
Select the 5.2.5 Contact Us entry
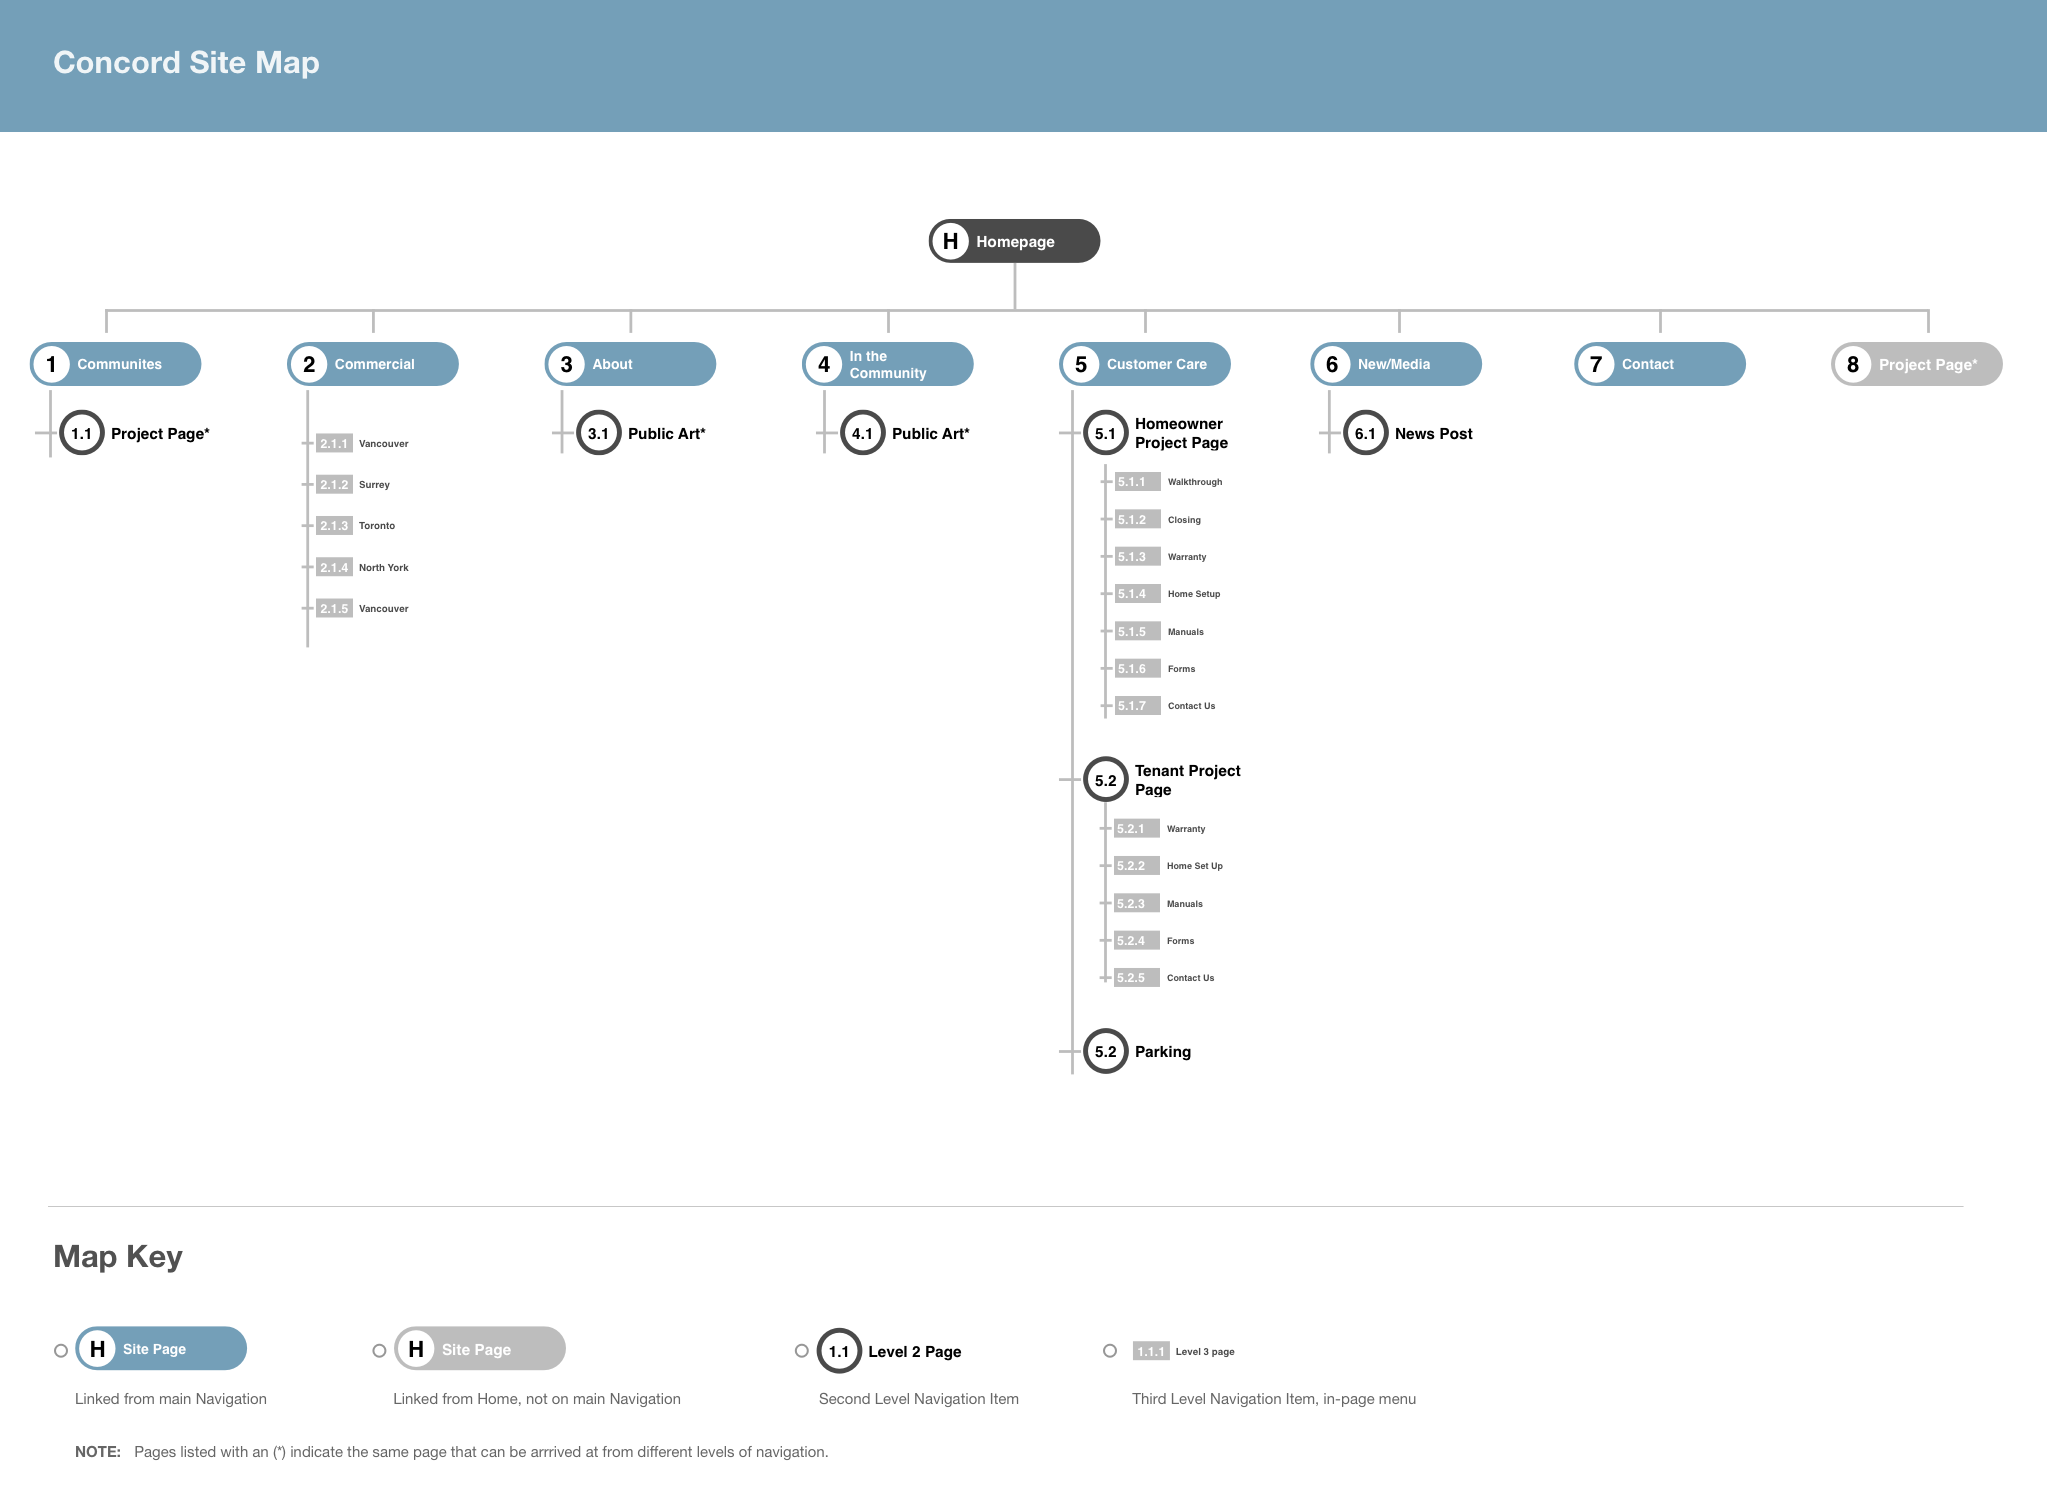click(1164, 977)
